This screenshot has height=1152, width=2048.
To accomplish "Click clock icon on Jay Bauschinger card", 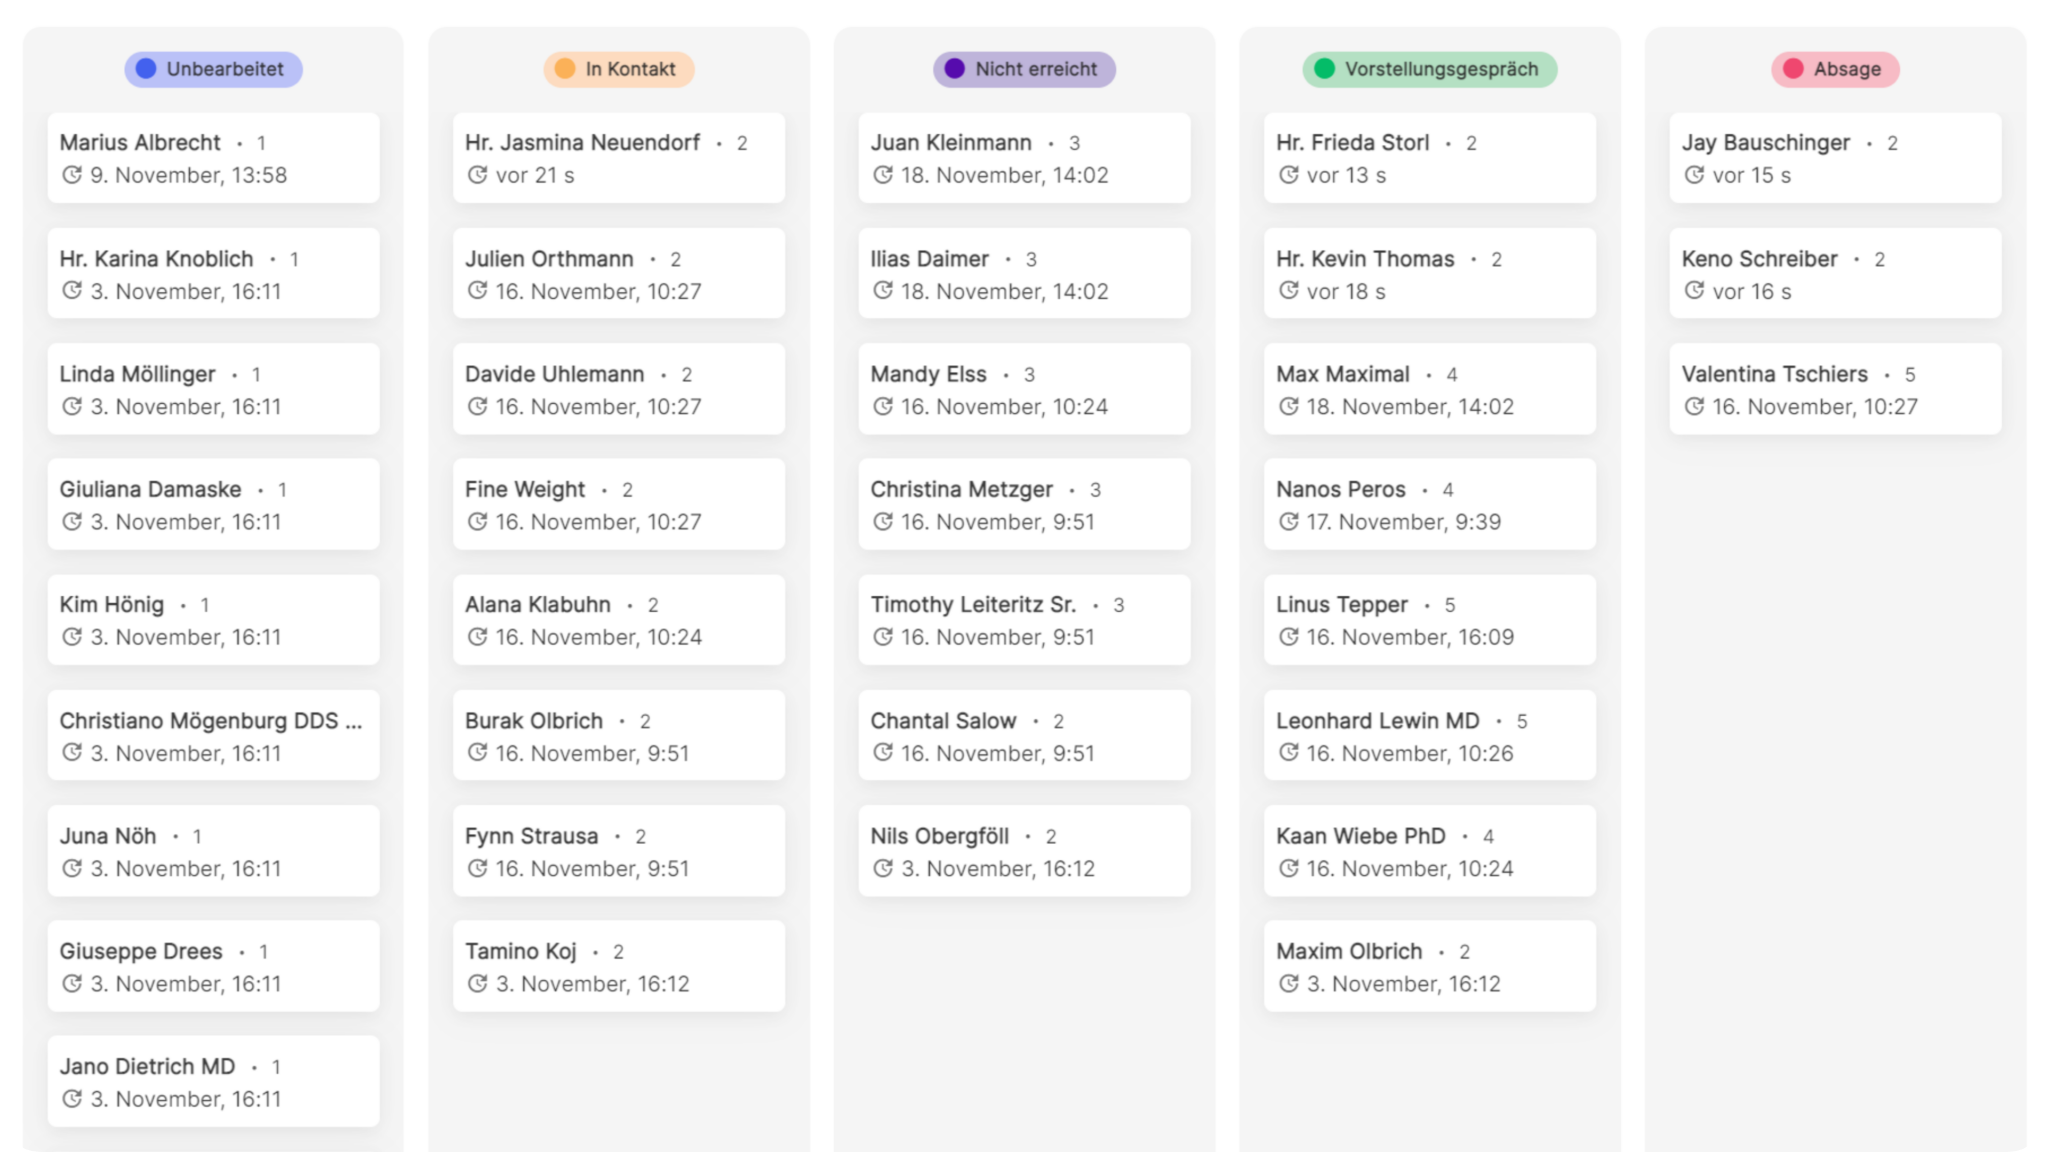I will 1694,175.
